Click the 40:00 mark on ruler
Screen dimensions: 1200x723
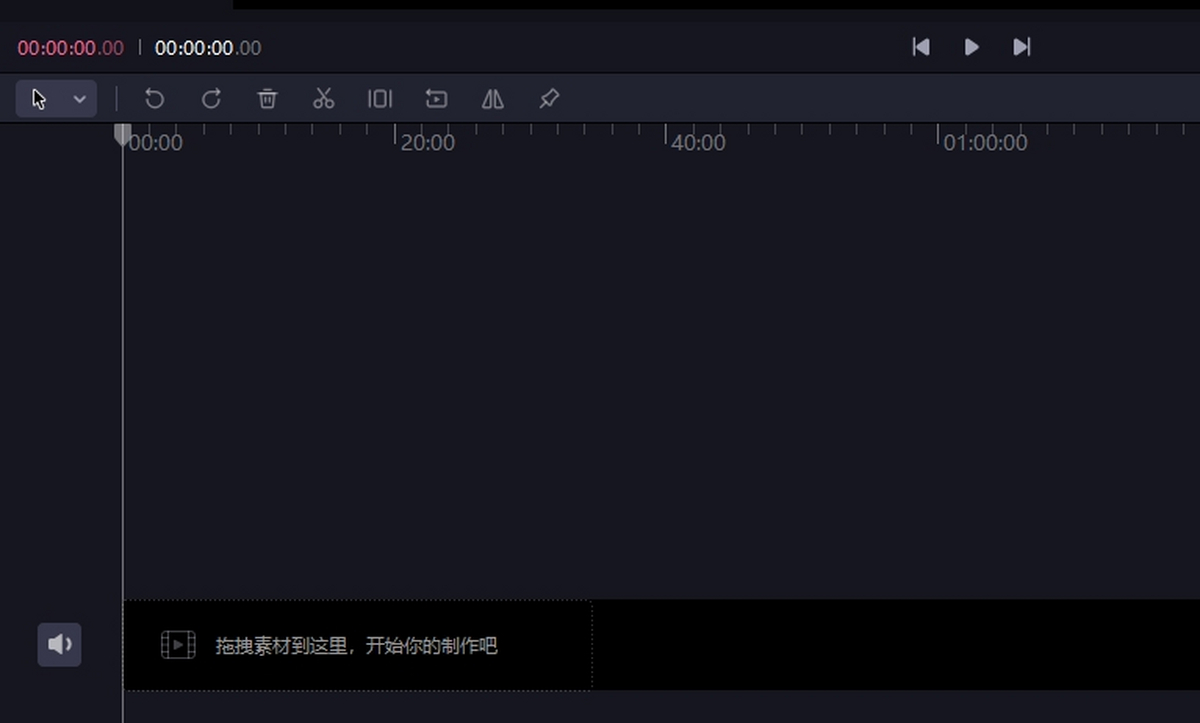(x=698, y=143)
